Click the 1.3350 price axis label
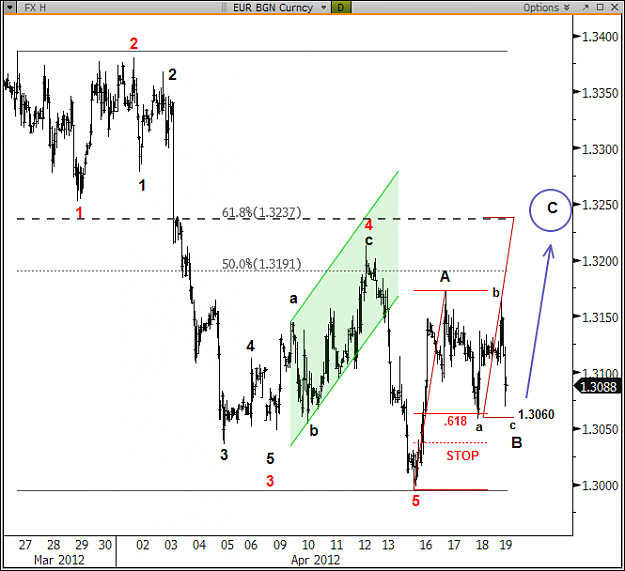Screen dimensions: 625x571 (600, 93)
